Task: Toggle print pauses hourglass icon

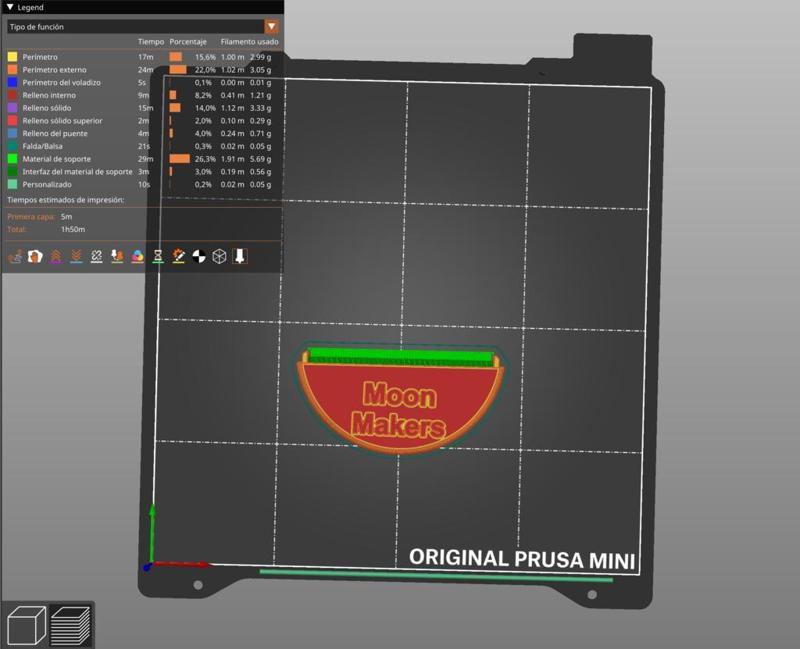Action: click(x=158, y=256)
